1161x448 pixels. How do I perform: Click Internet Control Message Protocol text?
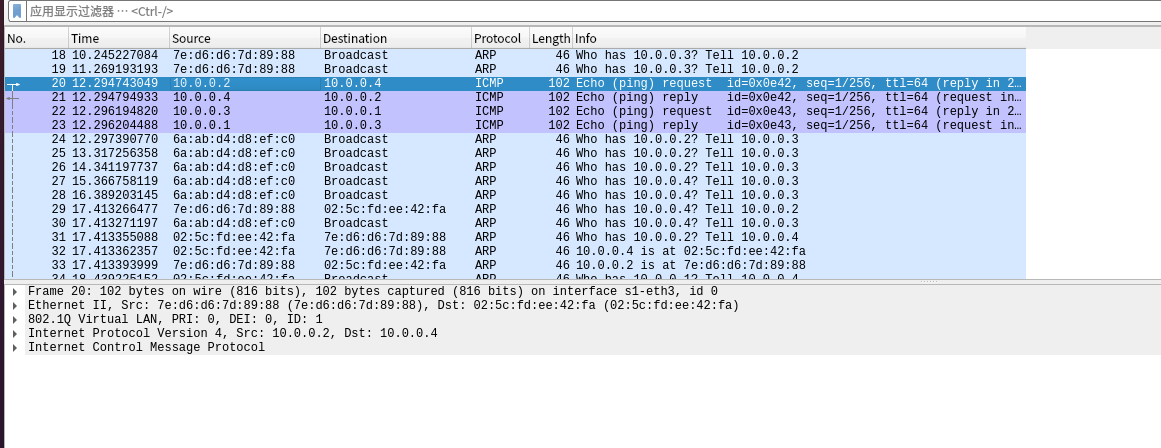146,348
